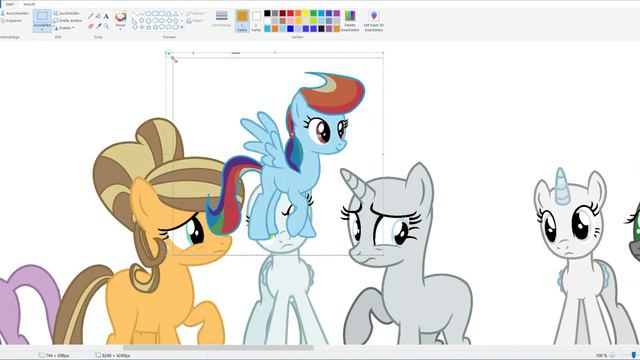
Task: Click the rectangular Auswählen selection tool
Action: 42,17
